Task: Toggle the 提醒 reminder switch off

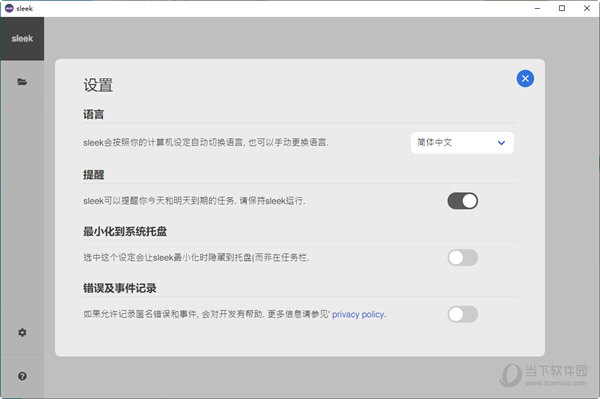Action: pyautogui.click(x=463, y=201)
